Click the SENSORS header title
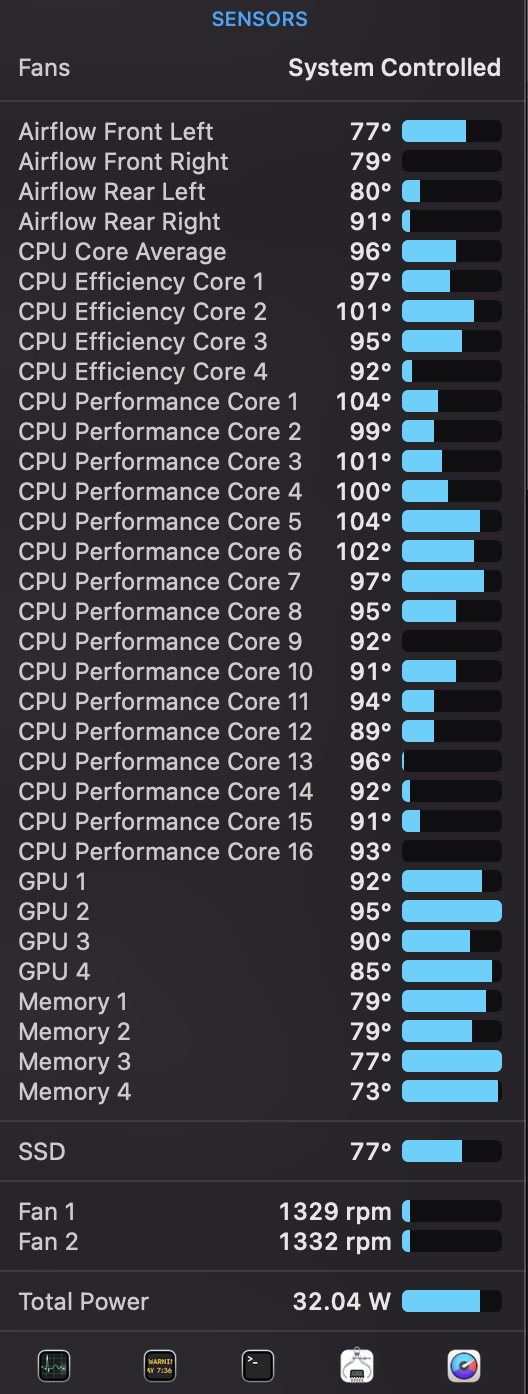Viewport: 528px width, 1394px height. pos(260,19)
